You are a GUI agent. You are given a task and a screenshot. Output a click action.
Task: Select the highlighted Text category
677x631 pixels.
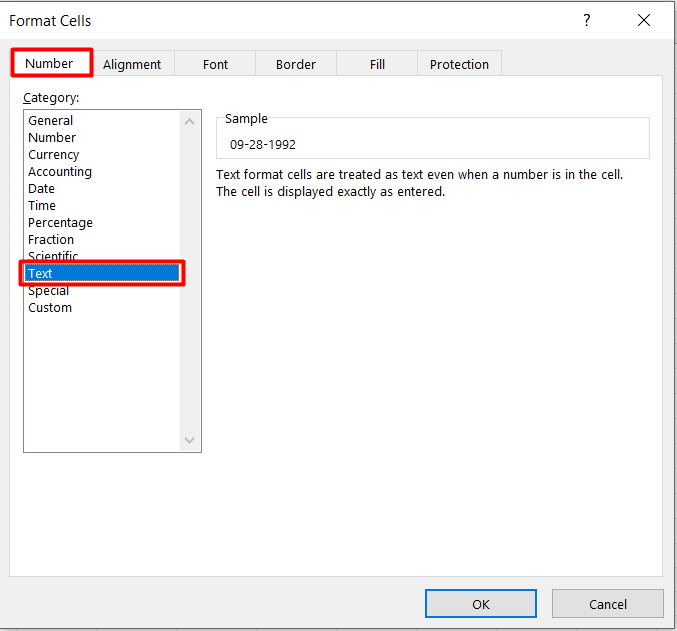coord(102,273)
